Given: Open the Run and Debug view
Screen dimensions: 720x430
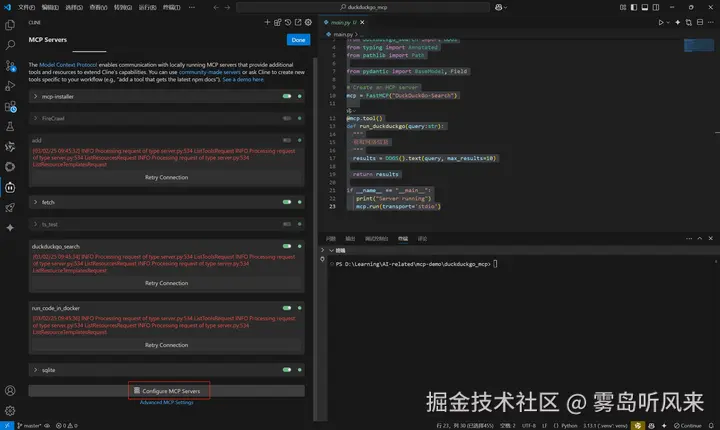Looking at the screenshot, I should [x=10, y=86].
